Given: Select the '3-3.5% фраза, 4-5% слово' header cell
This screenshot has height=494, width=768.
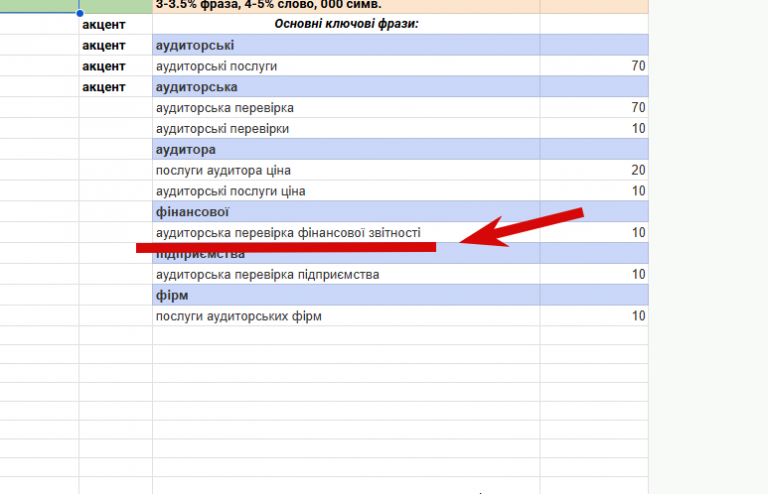Looking at the screenshot, I should click(346, 6).
